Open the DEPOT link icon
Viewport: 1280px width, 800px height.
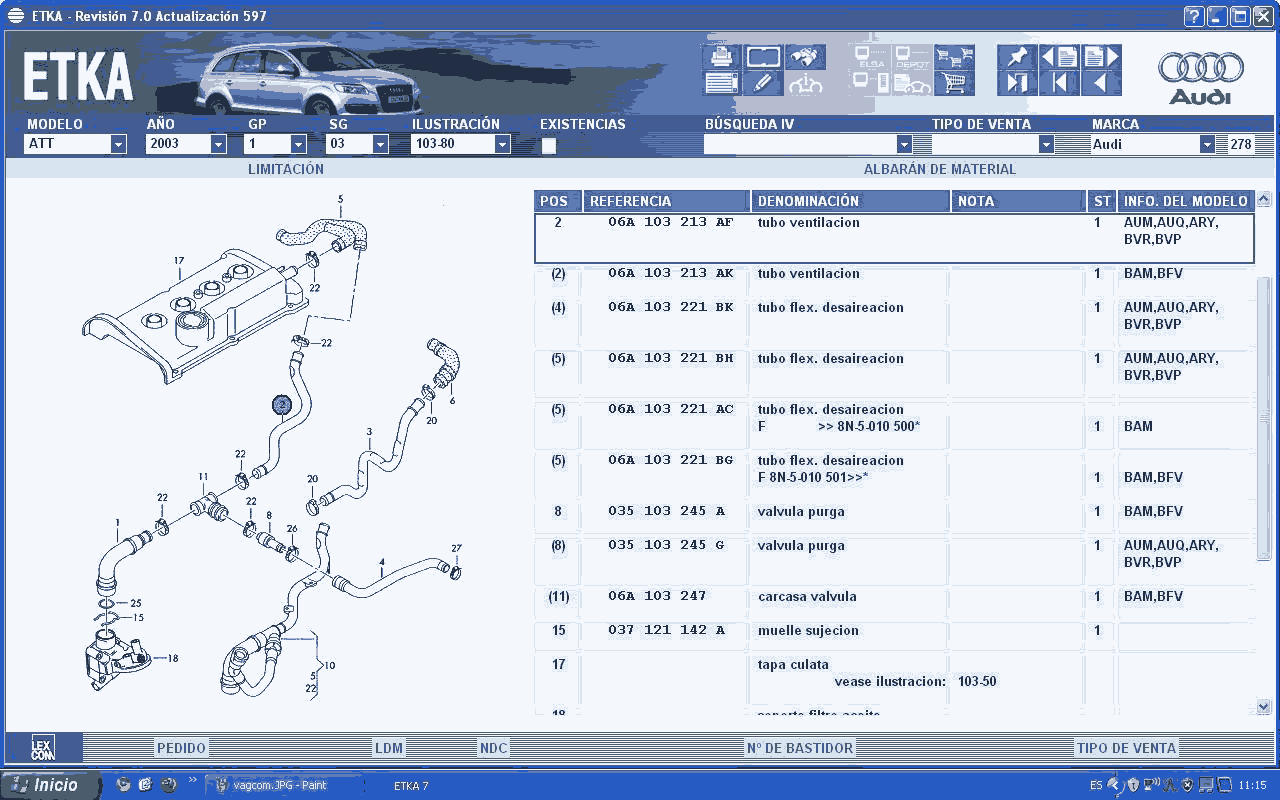tap(912, 57)
